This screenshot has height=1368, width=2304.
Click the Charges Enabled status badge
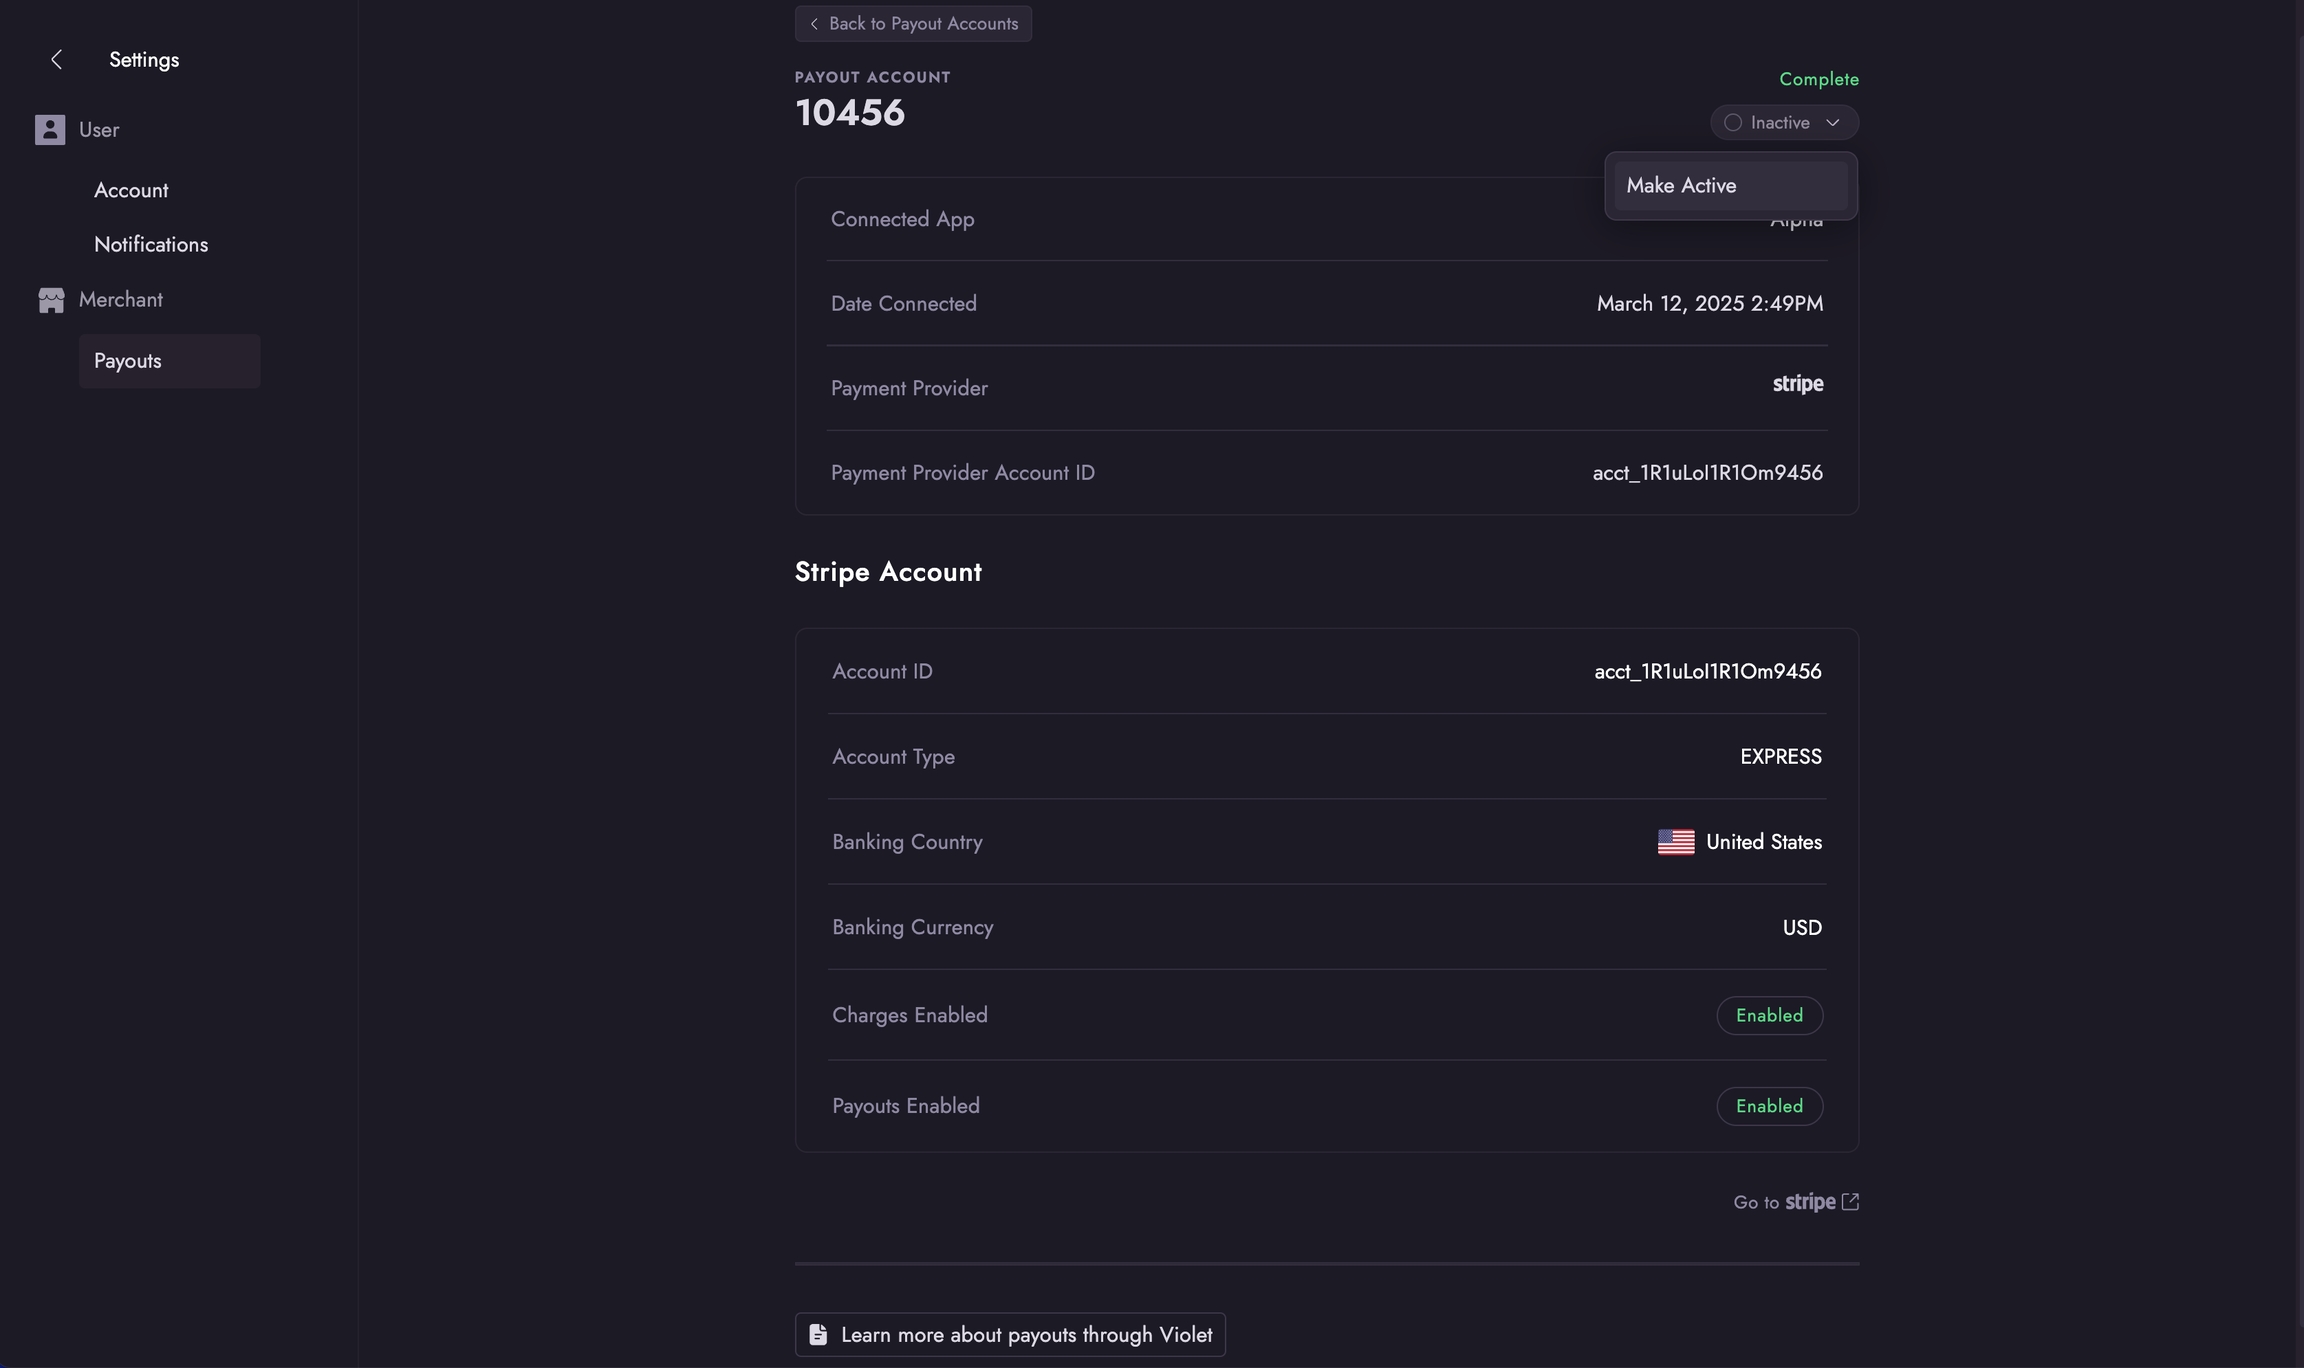click(x=1769, y=1015)
